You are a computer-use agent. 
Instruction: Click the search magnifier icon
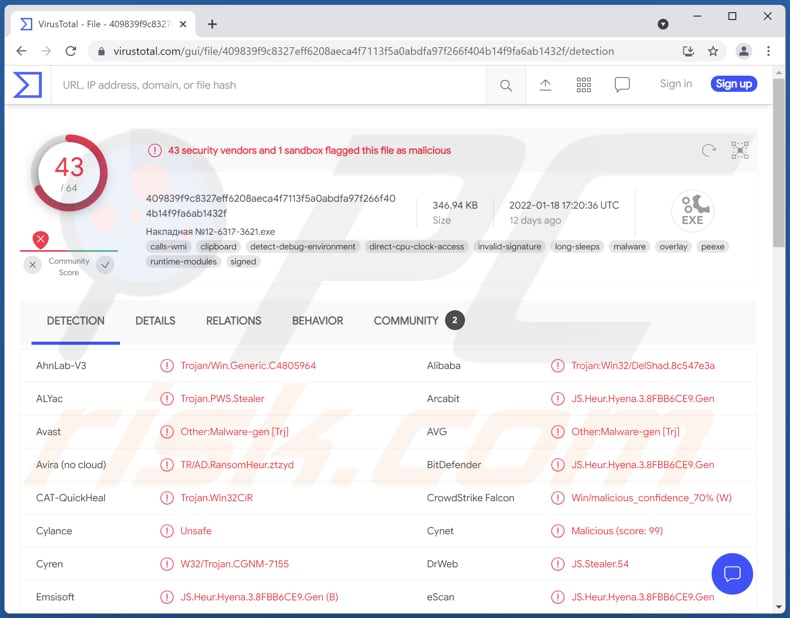[x=506, y=86]
